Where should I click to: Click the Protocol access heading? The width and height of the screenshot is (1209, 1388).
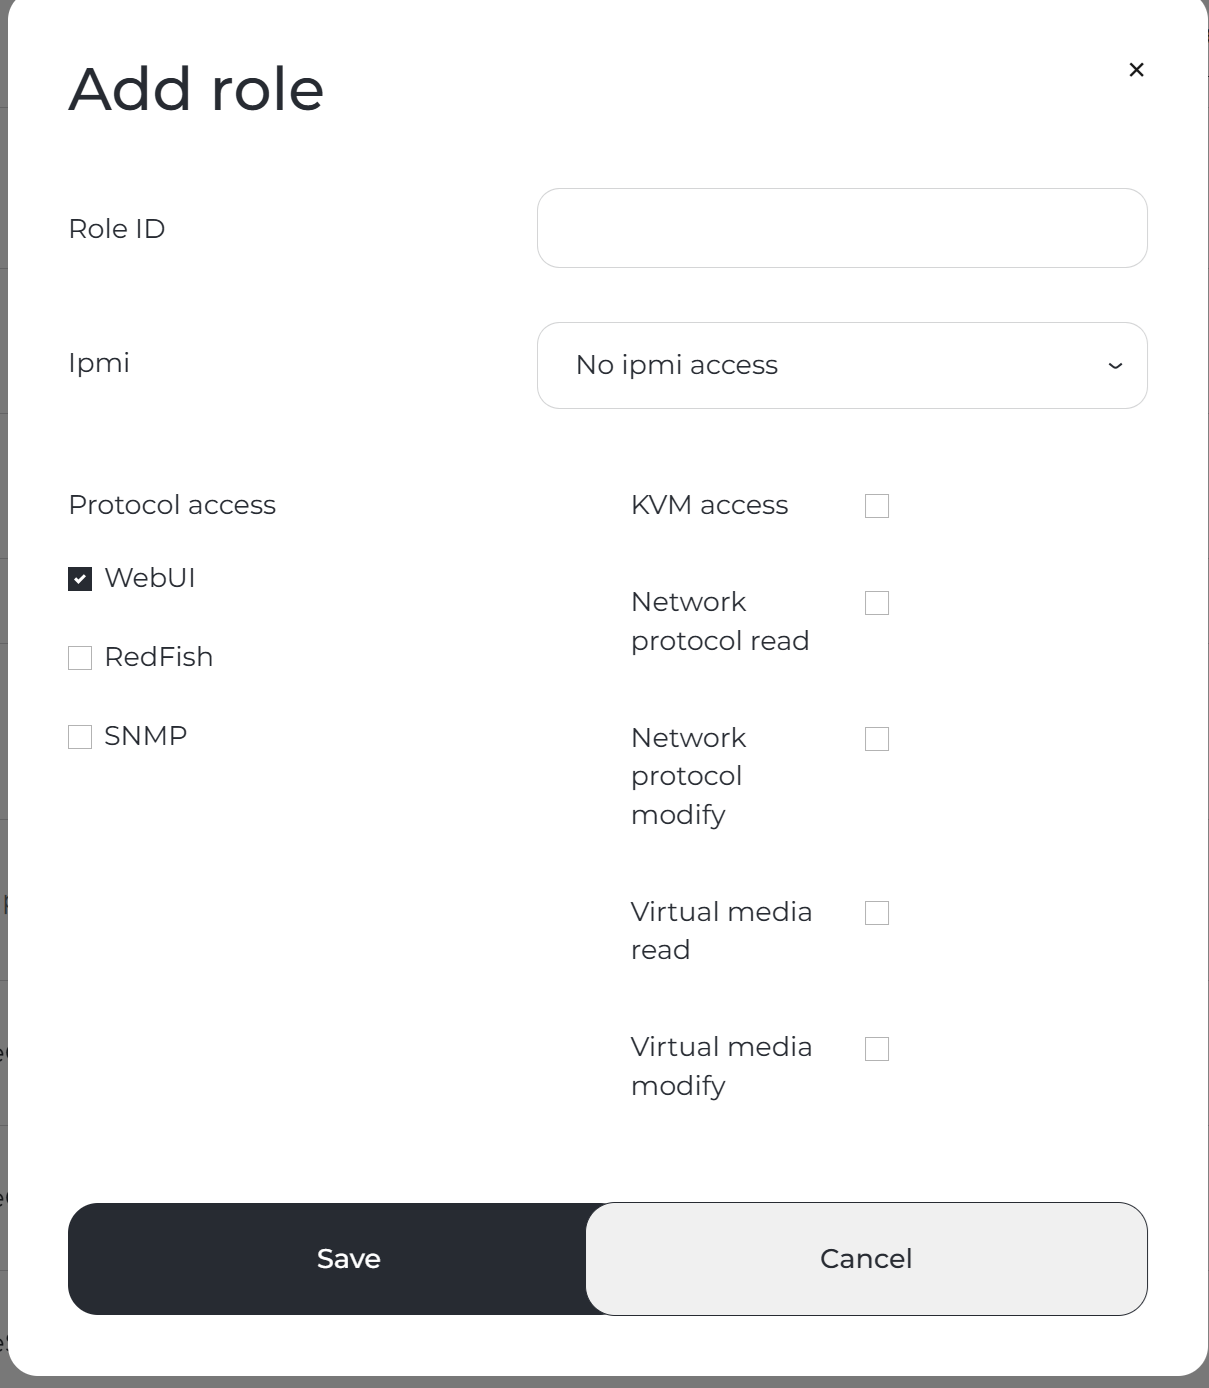coord(172,505)
